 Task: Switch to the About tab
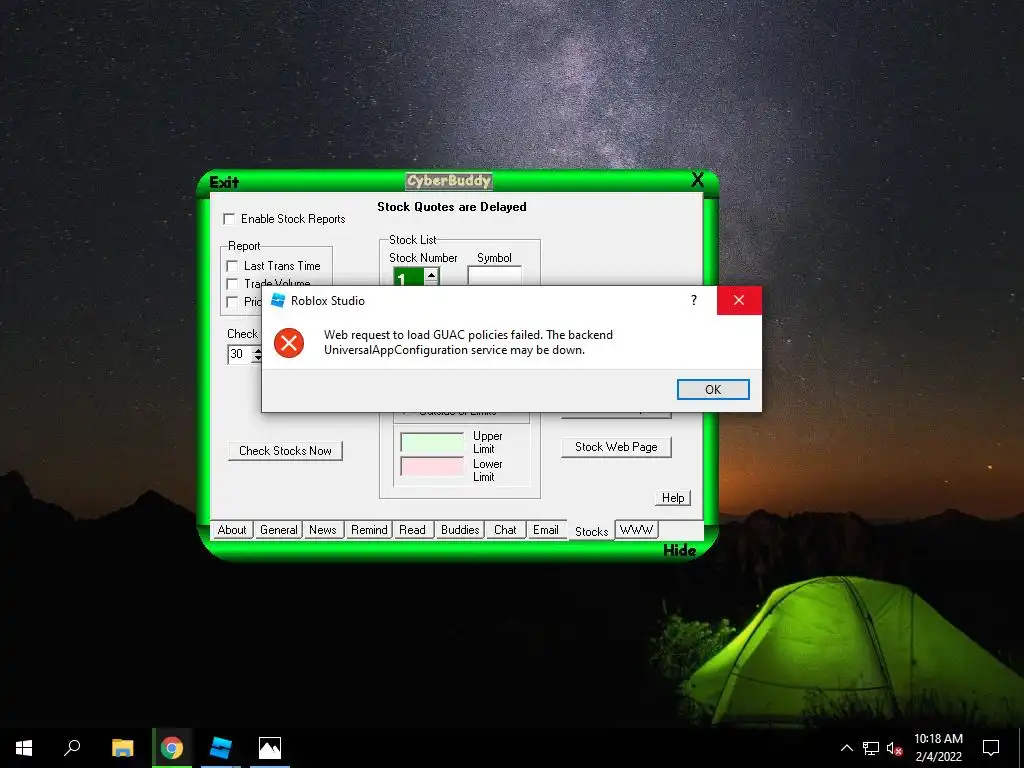click(x=232, y=530)
